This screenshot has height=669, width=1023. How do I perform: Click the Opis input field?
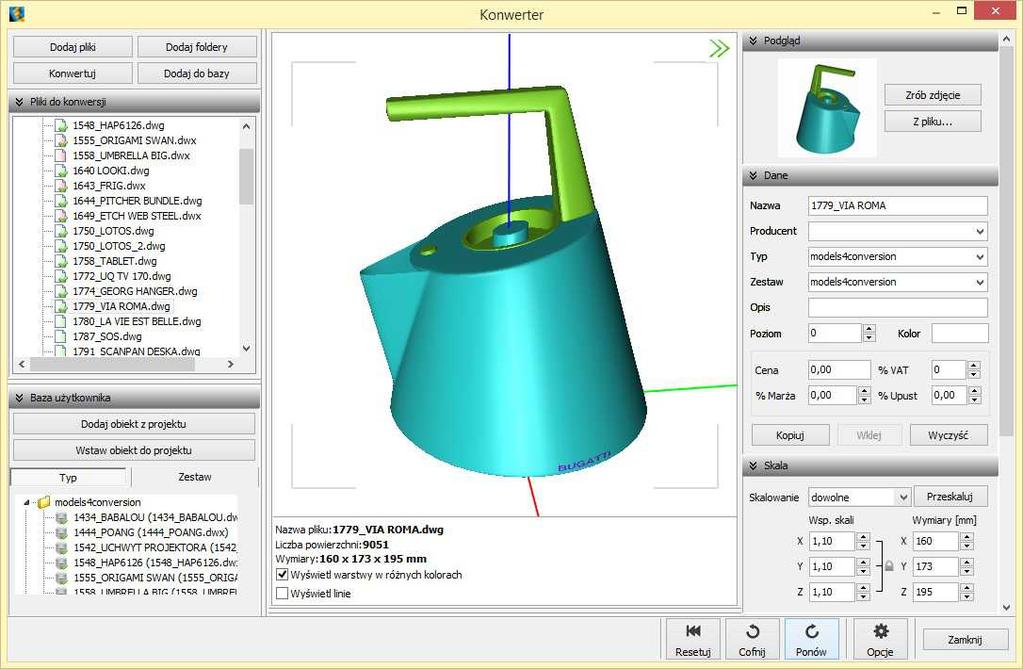tap(897, 307)
